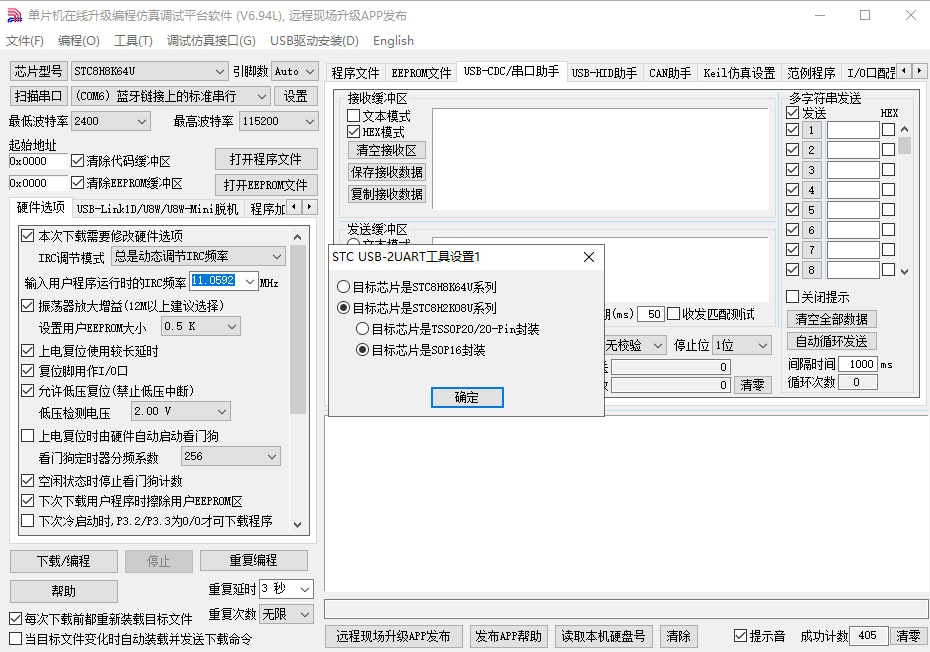This screenshot has height=652, width=930.
Task: Open IRC frequency 11.0592 dropdown
Action: [x=224, y=281]
